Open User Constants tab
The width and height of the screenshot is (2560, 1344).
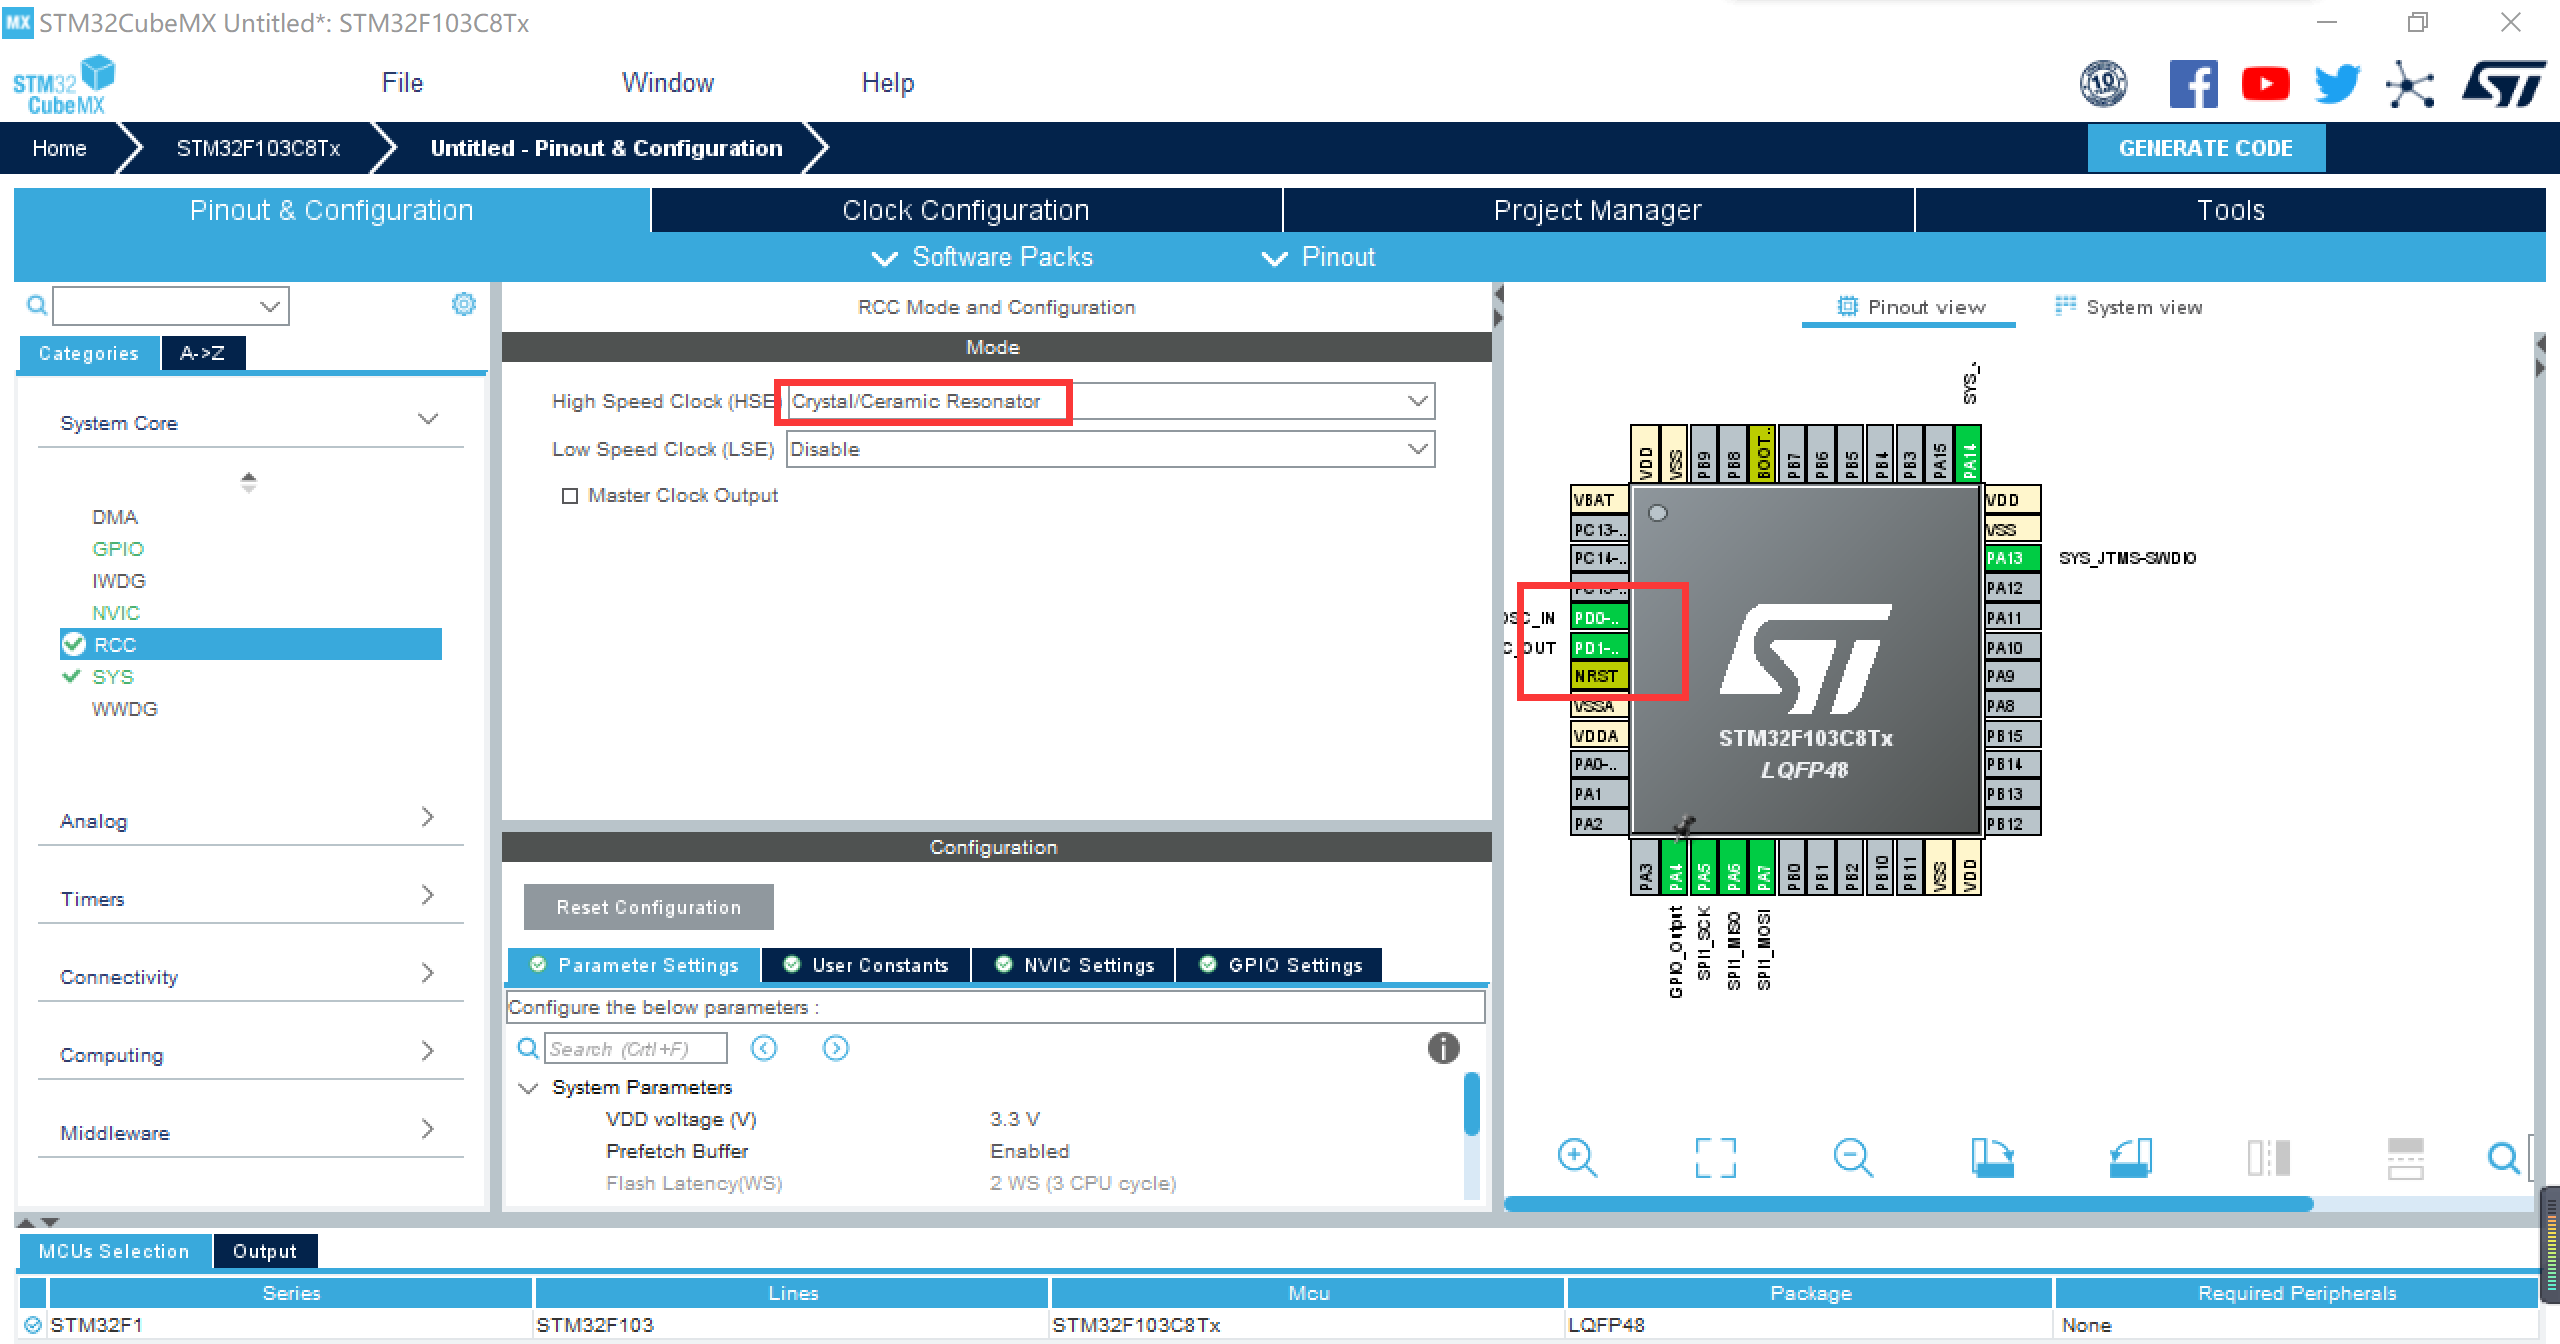[x=866, y=965]
